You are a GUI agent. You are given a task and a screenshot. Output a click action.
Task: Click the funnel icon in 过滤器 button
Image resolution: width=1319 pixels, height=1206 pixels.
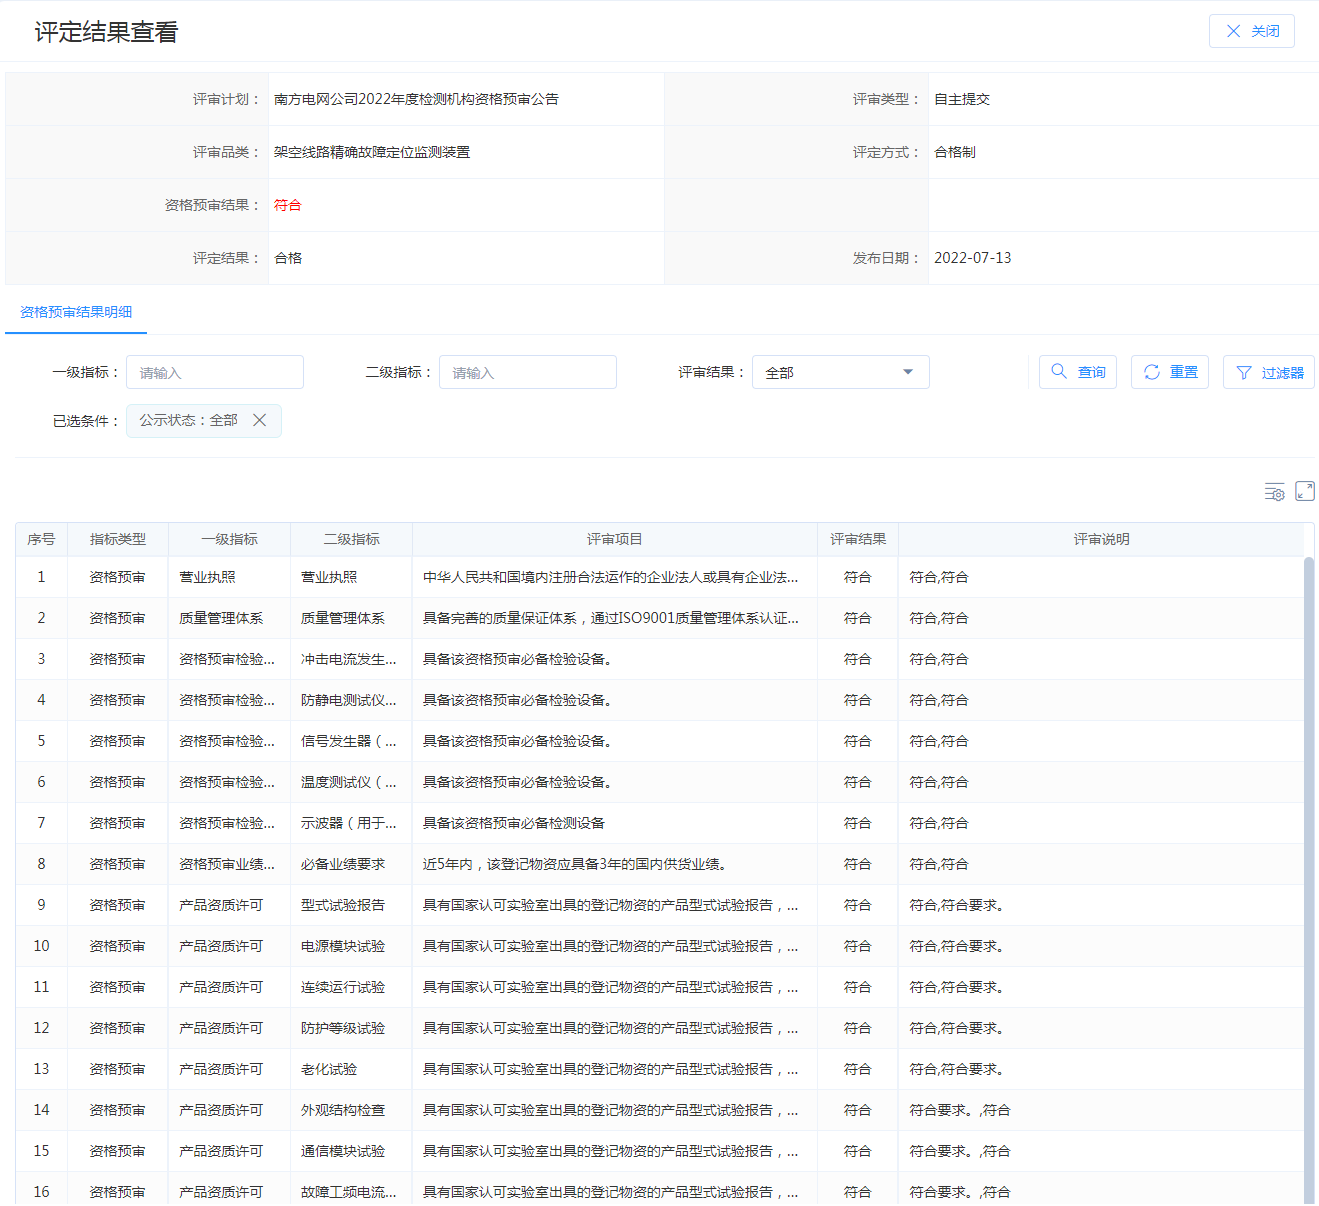(1244, 373)
